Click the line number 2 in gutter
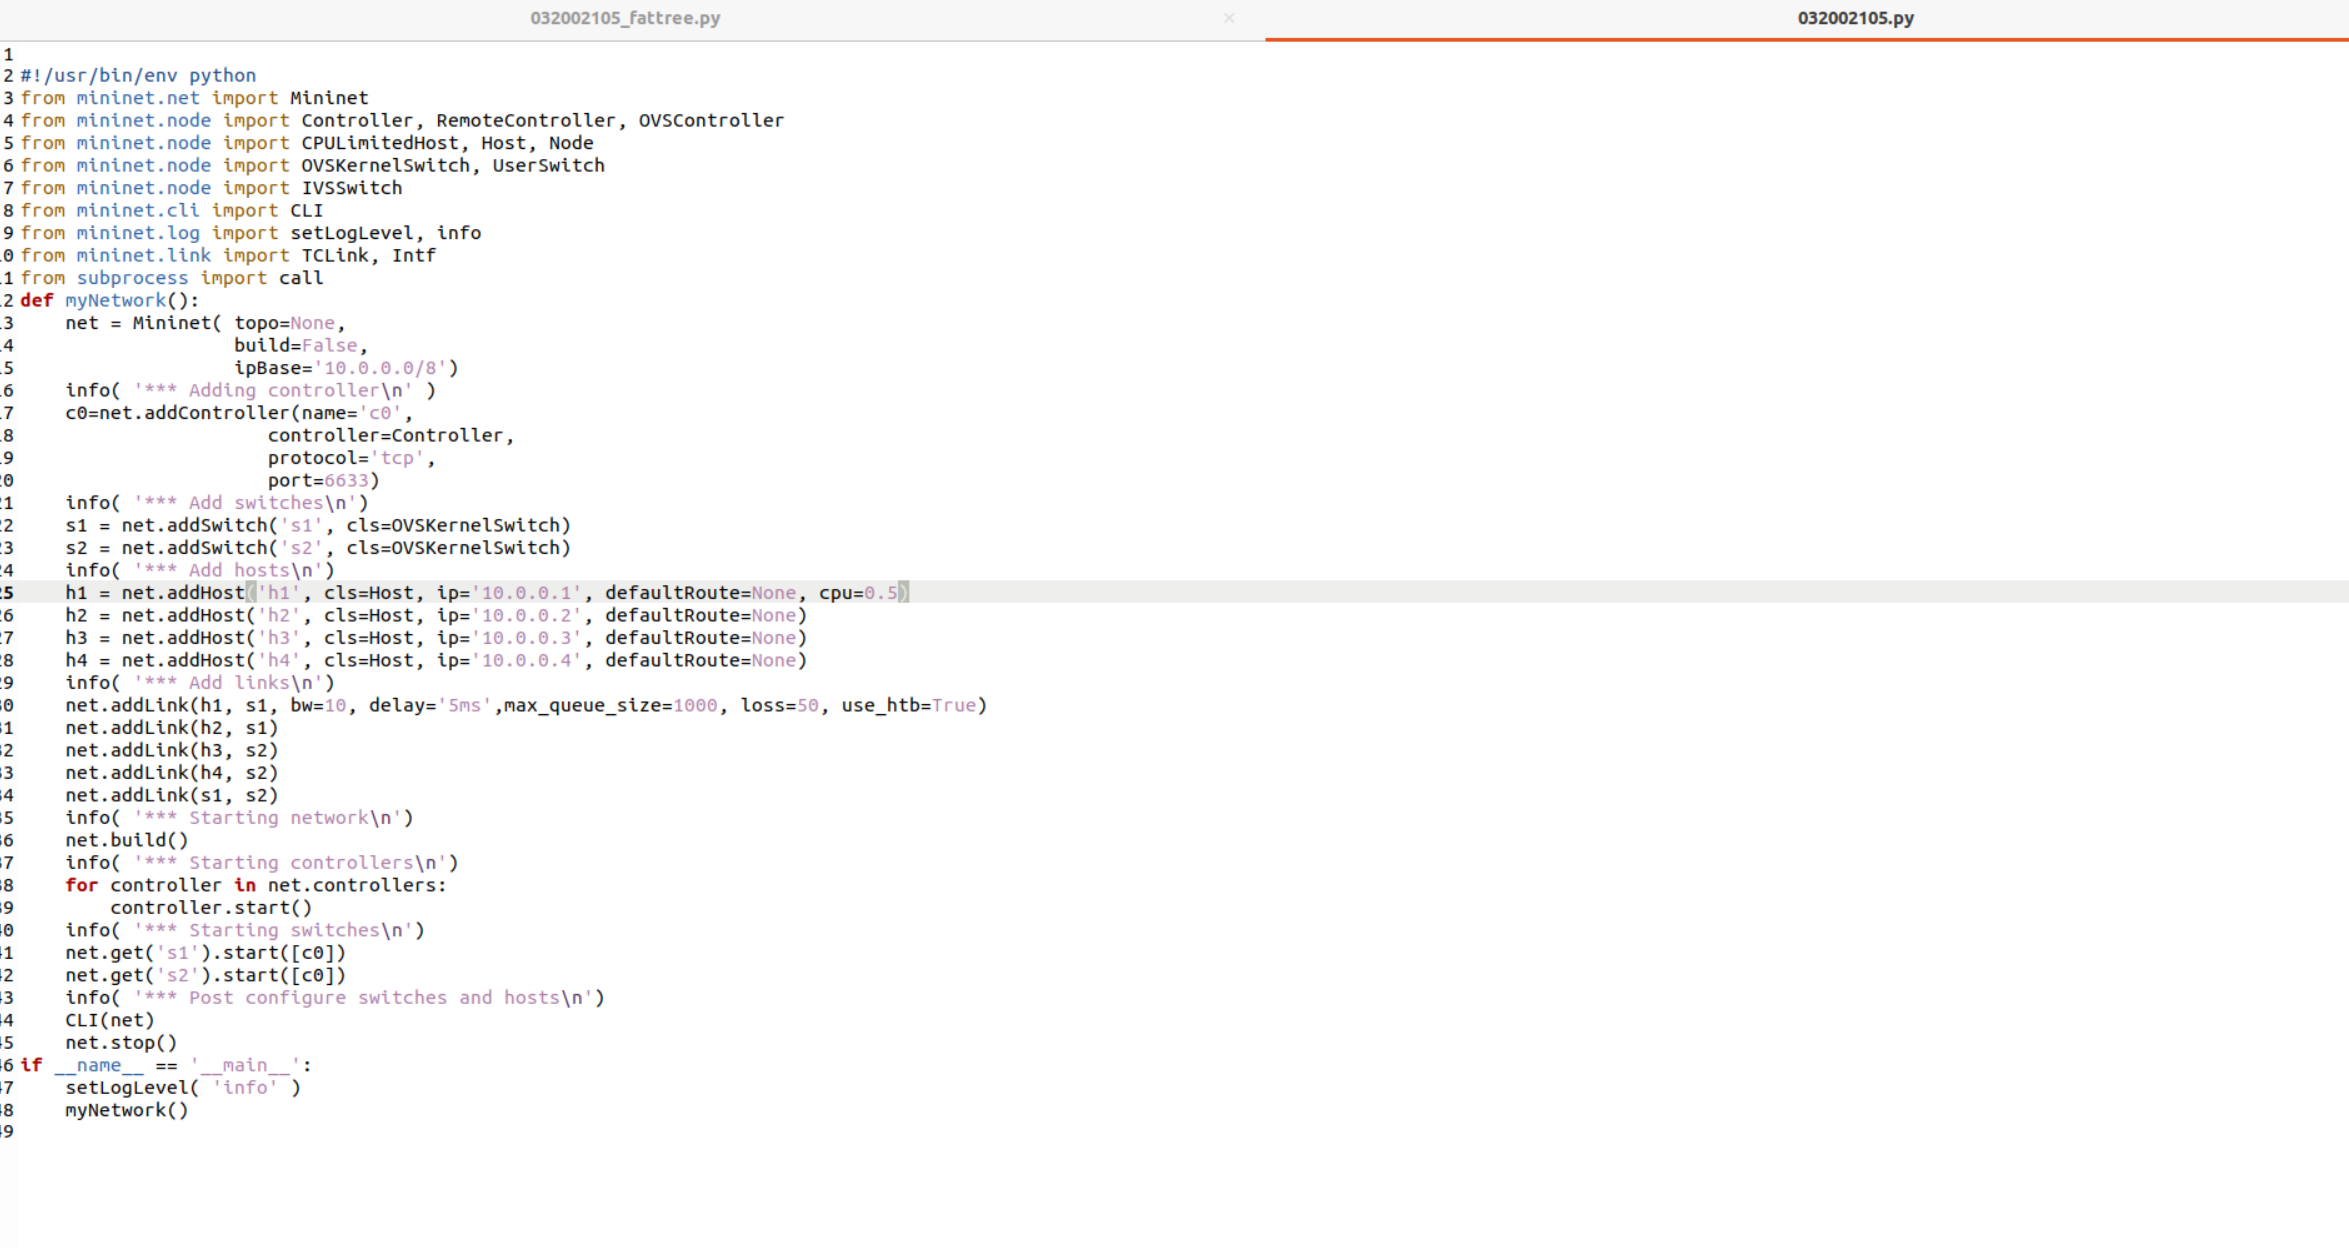2349x1248 pixels. click(x=8, y=75)
